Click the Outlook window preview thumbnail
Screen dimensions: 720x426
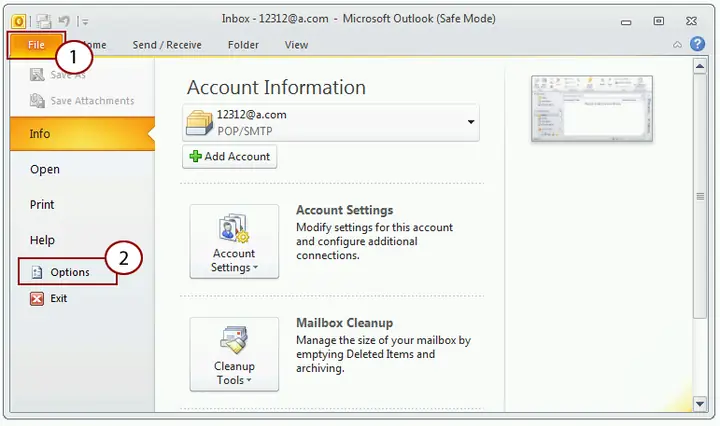point(592,109)
